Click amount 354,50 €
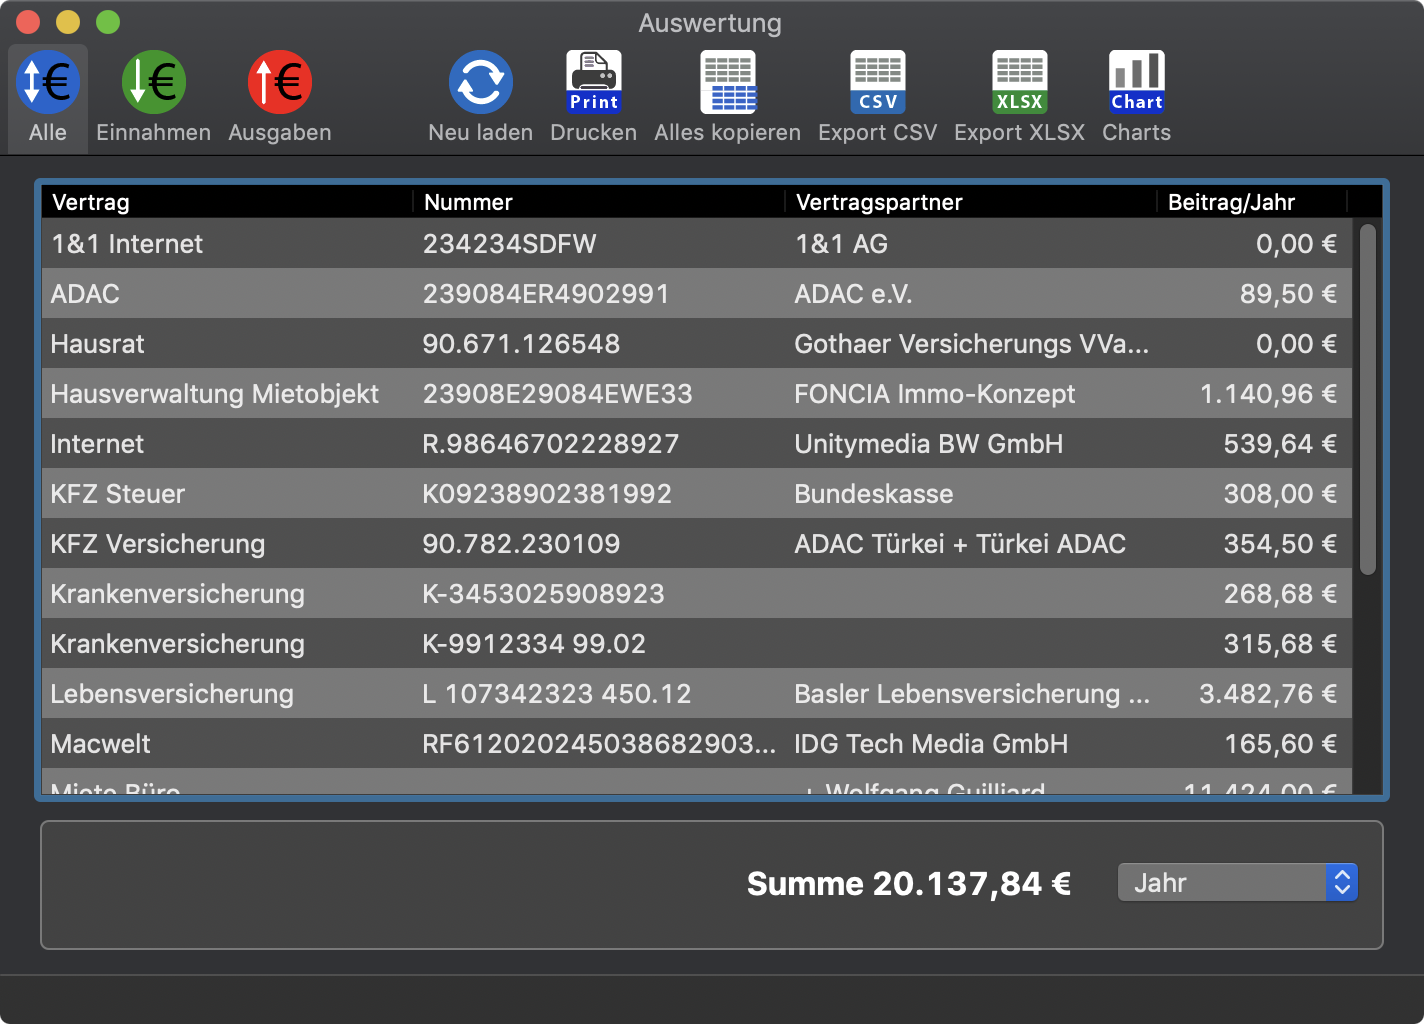This screenshot has height=1024, width=1424. pyautogui.click(x=1280, y=544)
